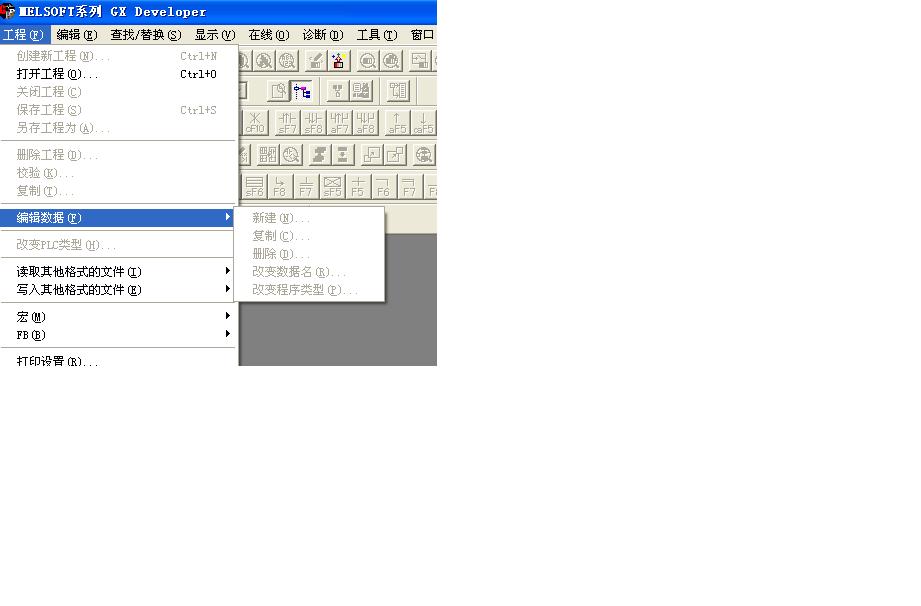This screenshot has width=921, height=606.
Task: Open the 在线 (O) menu
Action: click(269, 35)
